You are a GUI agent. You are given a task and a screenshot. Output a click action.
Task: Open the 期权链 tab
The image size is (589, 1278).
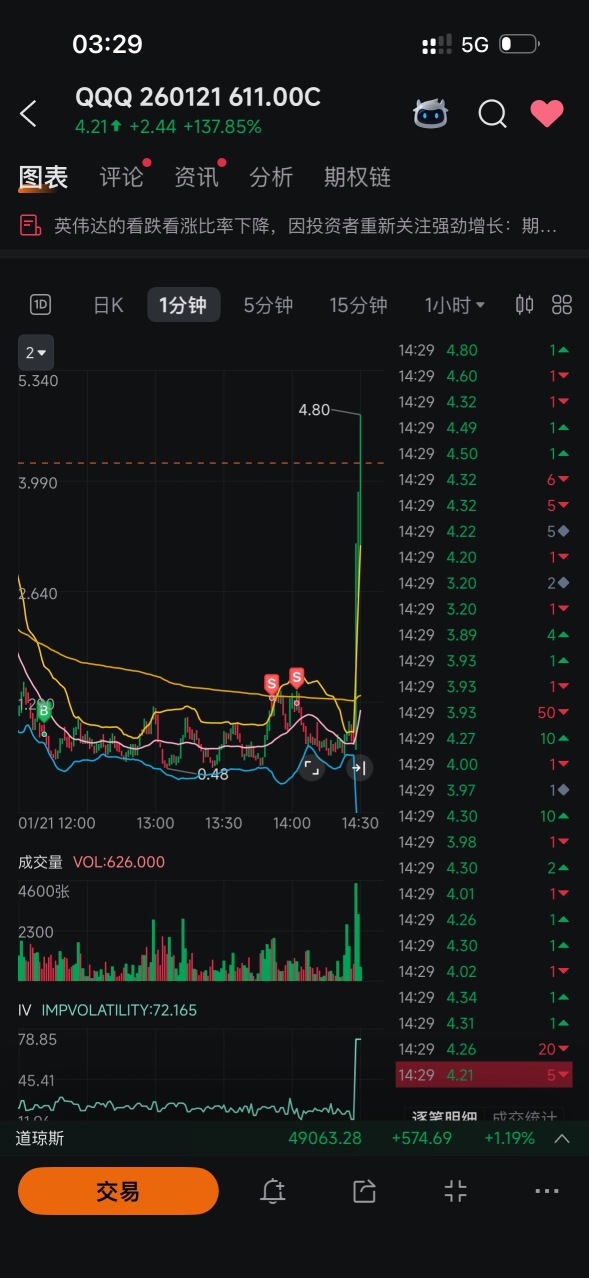click(x=357, y=177)
